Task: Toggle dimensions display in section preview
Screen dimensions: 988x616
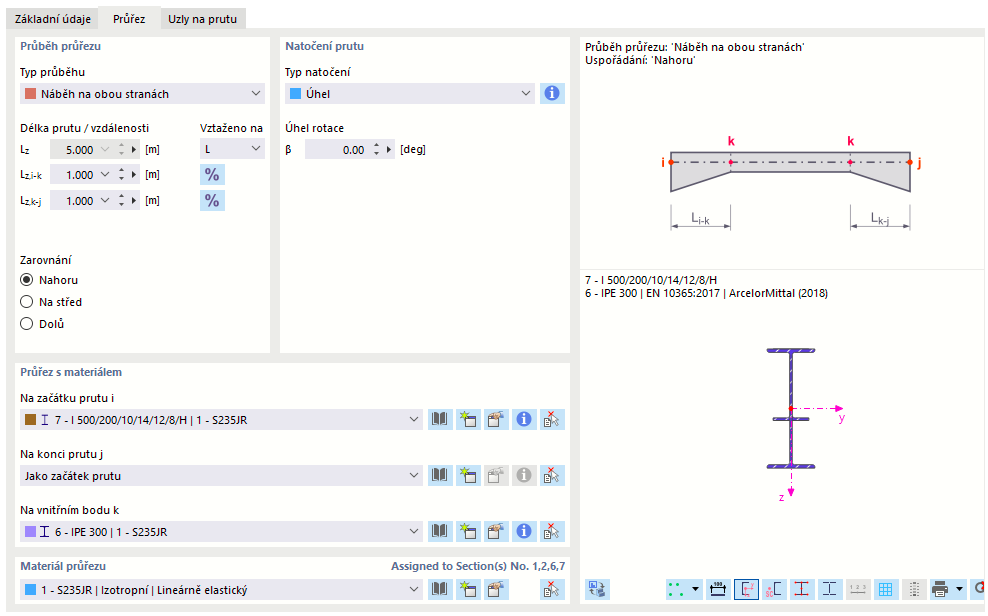Action: [x=718, y=590]
